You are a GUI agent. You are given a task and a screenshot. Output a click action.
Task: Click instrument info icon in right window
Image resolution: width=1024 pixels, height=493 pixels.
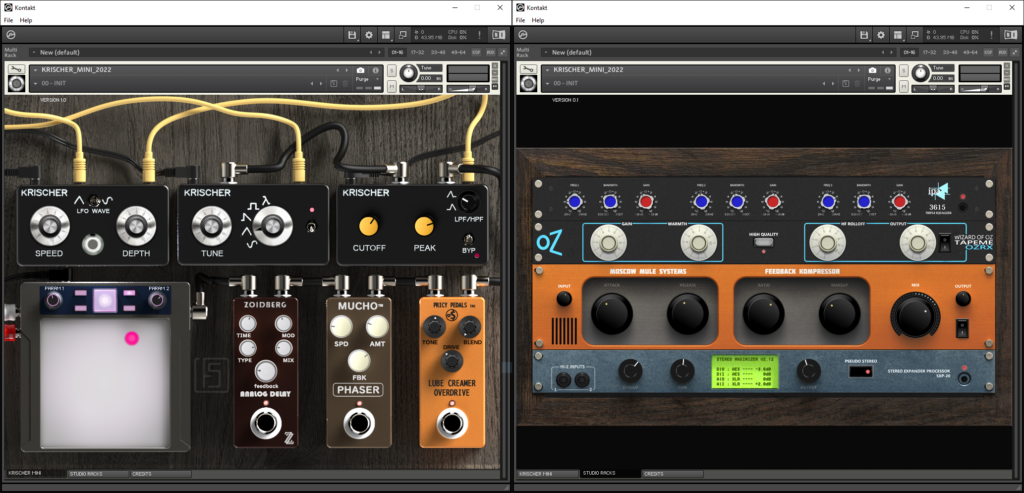888,71
